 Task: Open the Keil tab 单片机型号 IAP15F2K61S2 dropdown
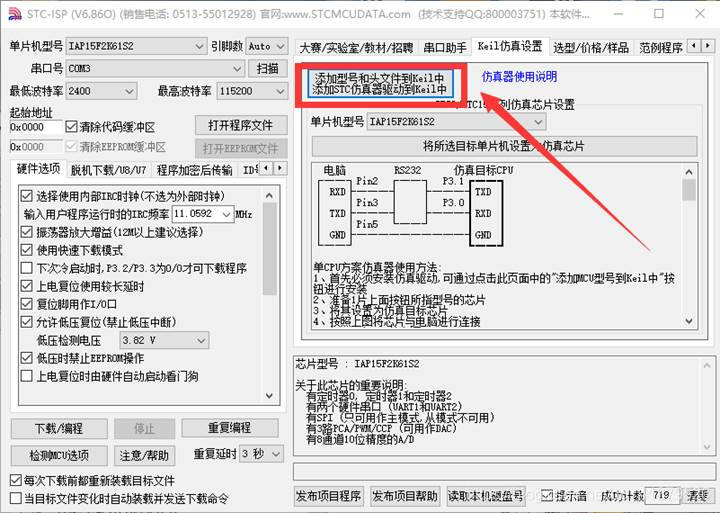(x=456, y=122)
